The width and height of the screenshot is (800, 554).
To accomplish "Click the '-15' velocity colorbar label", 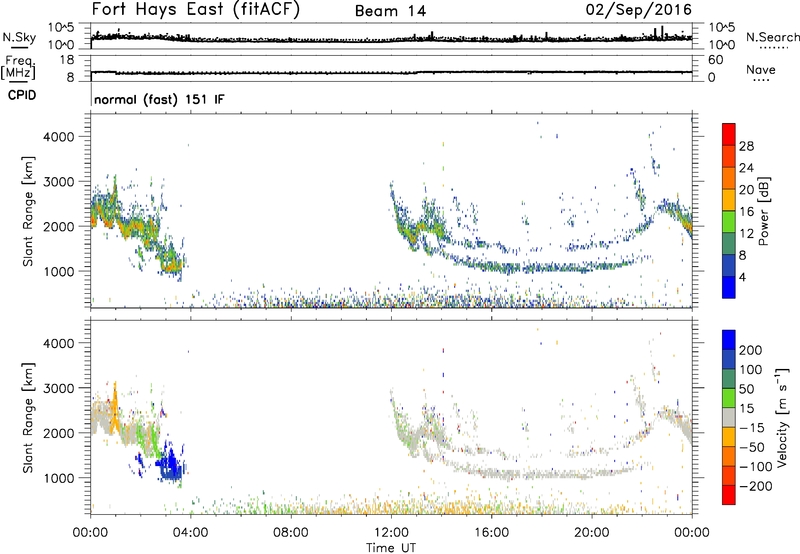I will coord(751,427).
